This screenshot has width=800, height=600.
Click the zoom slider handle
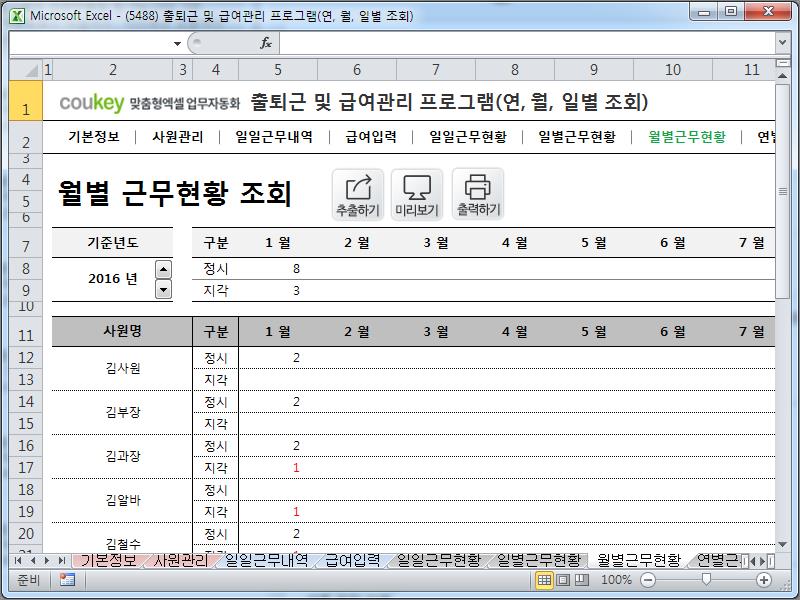pos(706,579)
